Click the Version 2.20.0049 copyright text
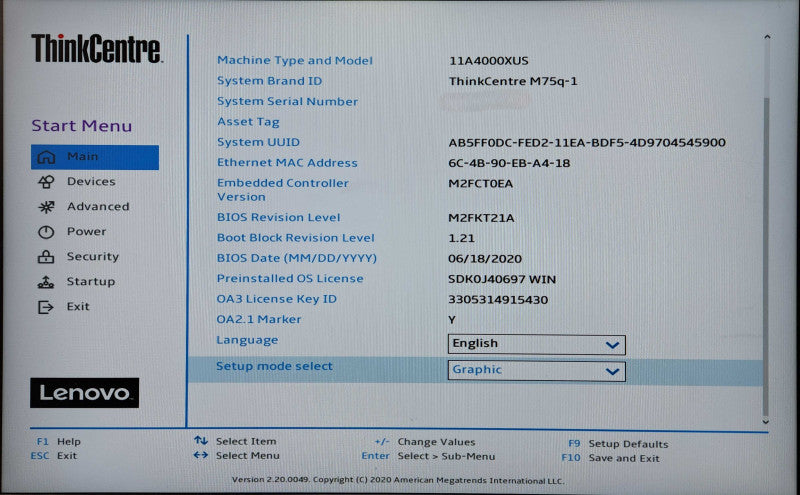Image resolution: width=800 pixels, height=495 pixels. point(397,480)
